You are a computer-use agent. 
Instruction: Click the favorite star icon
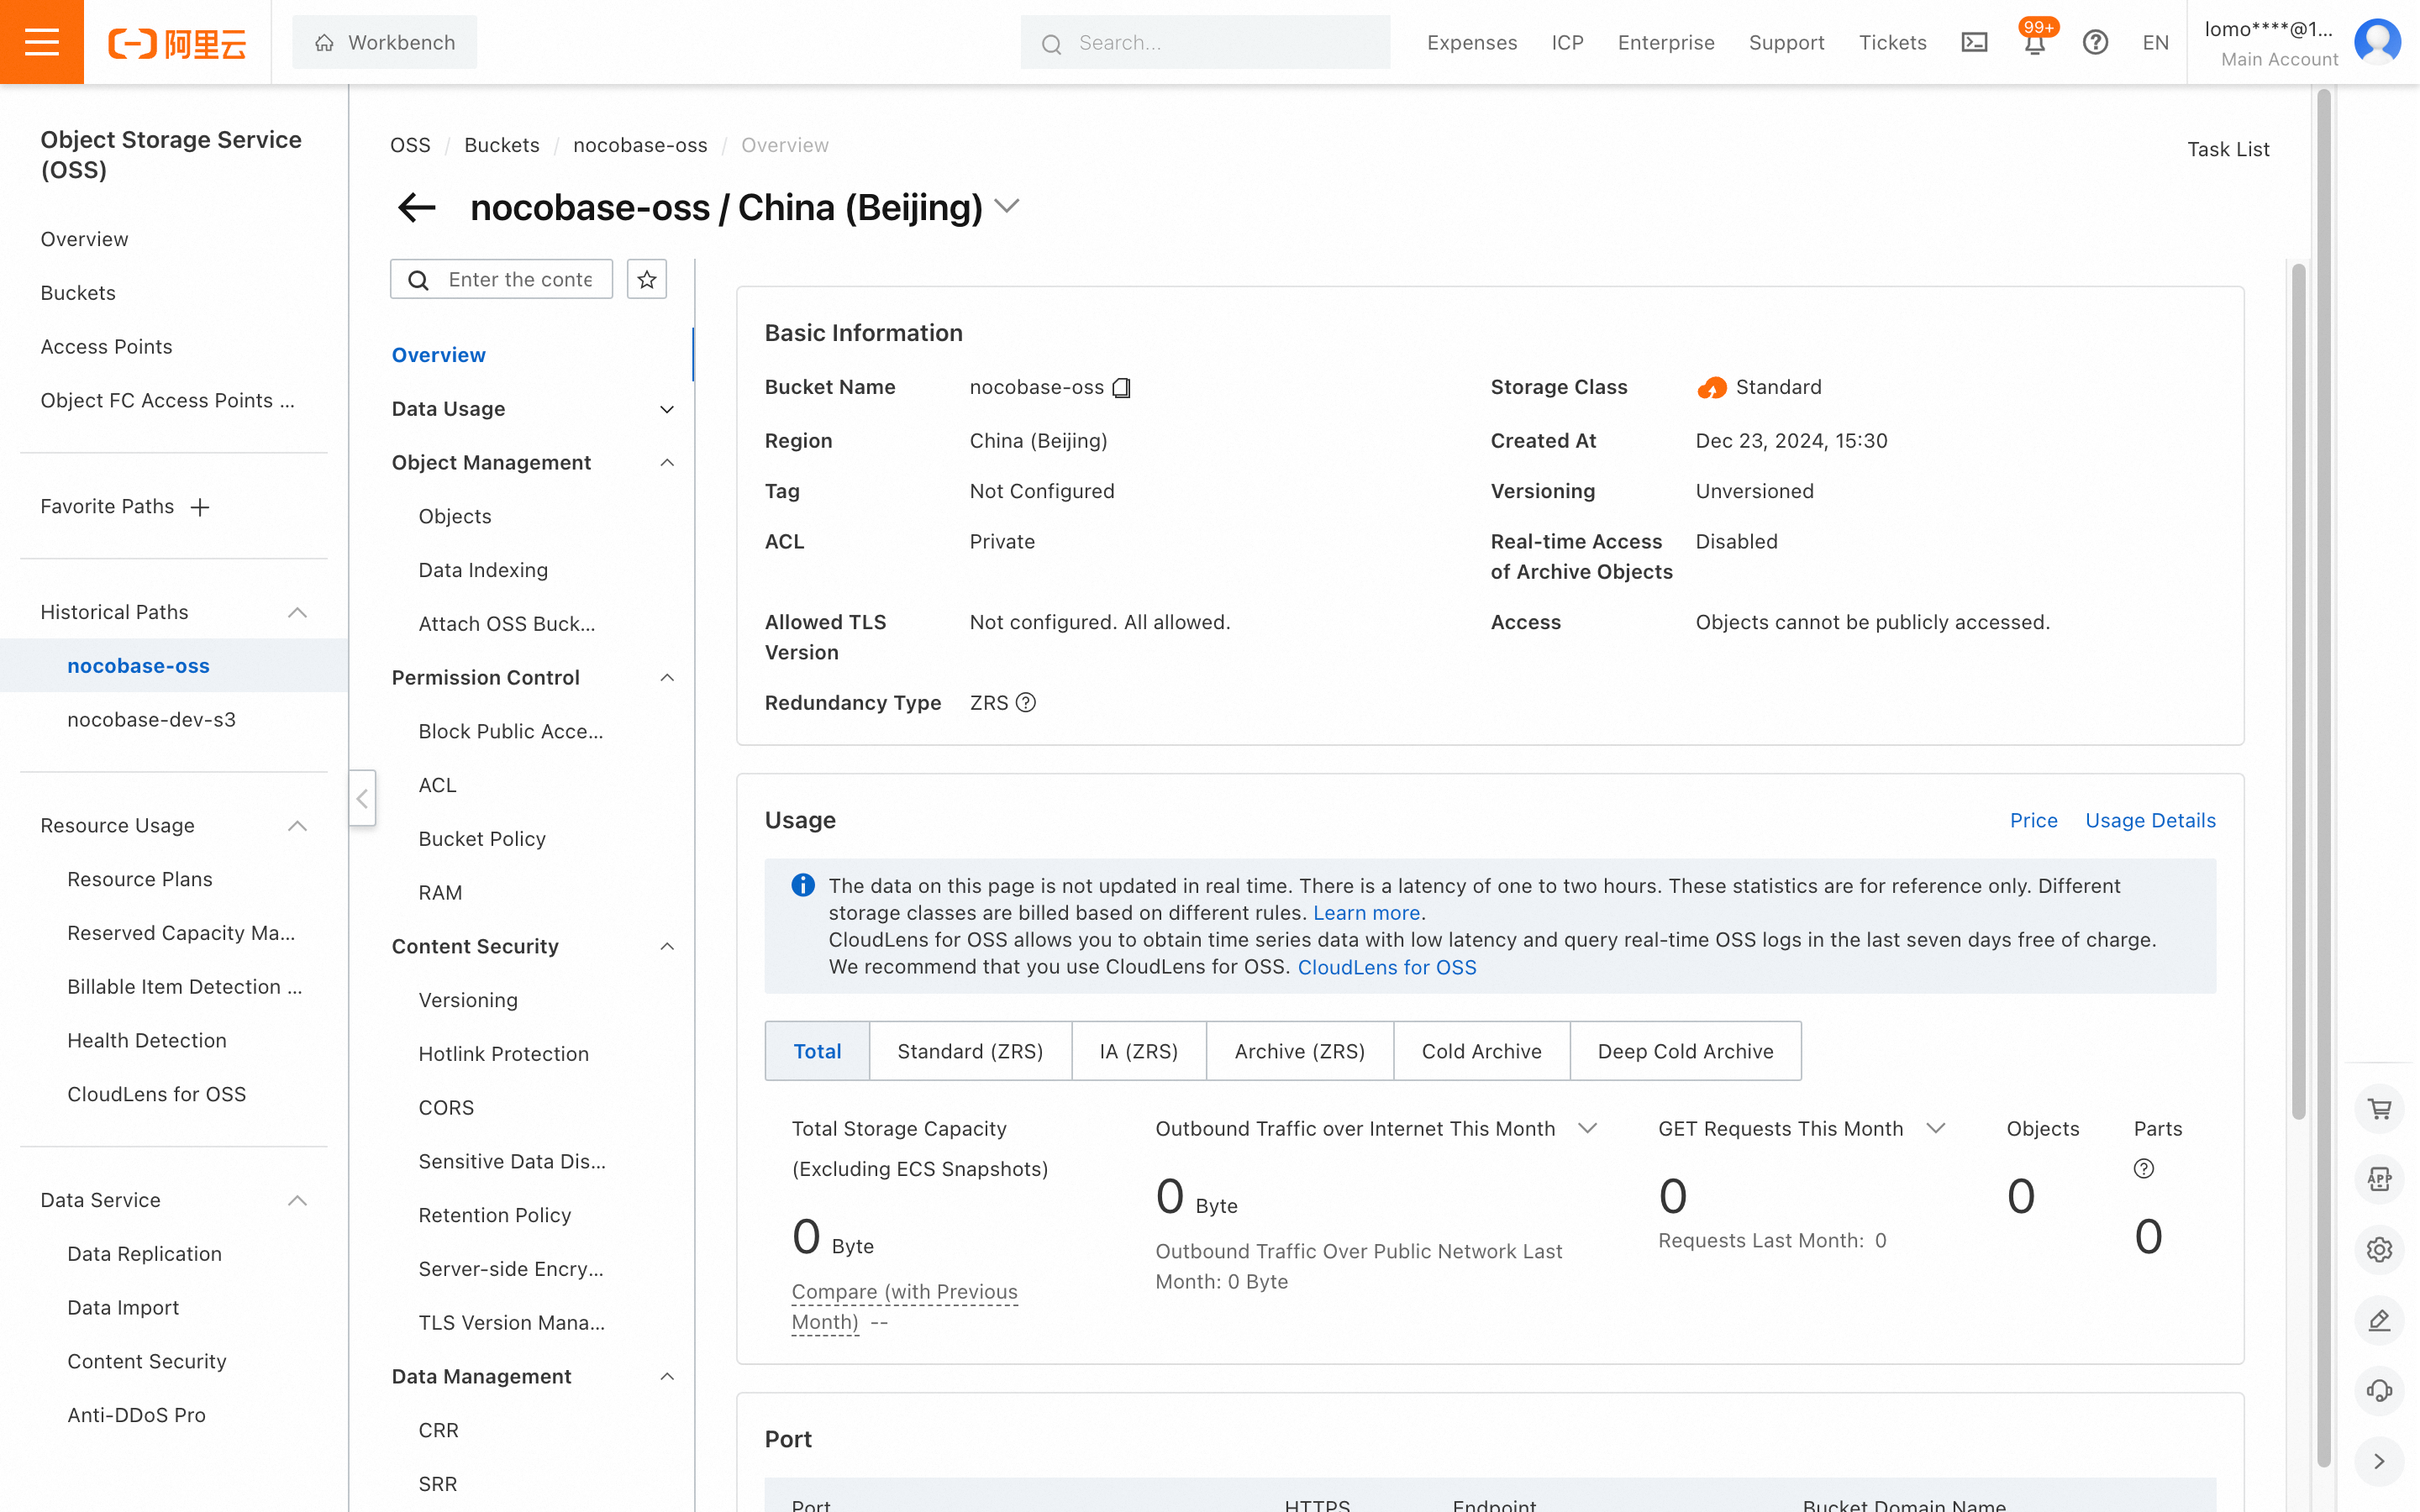click(646, 279)
